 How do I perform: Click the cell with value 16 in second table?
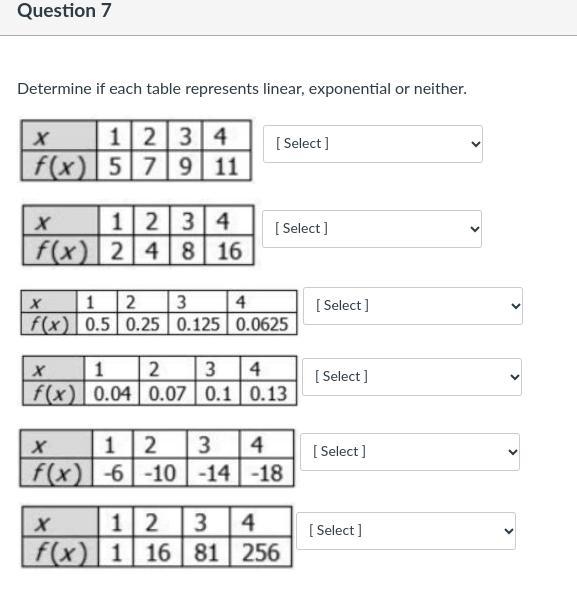pyautogui.click(x=229, y=251)
